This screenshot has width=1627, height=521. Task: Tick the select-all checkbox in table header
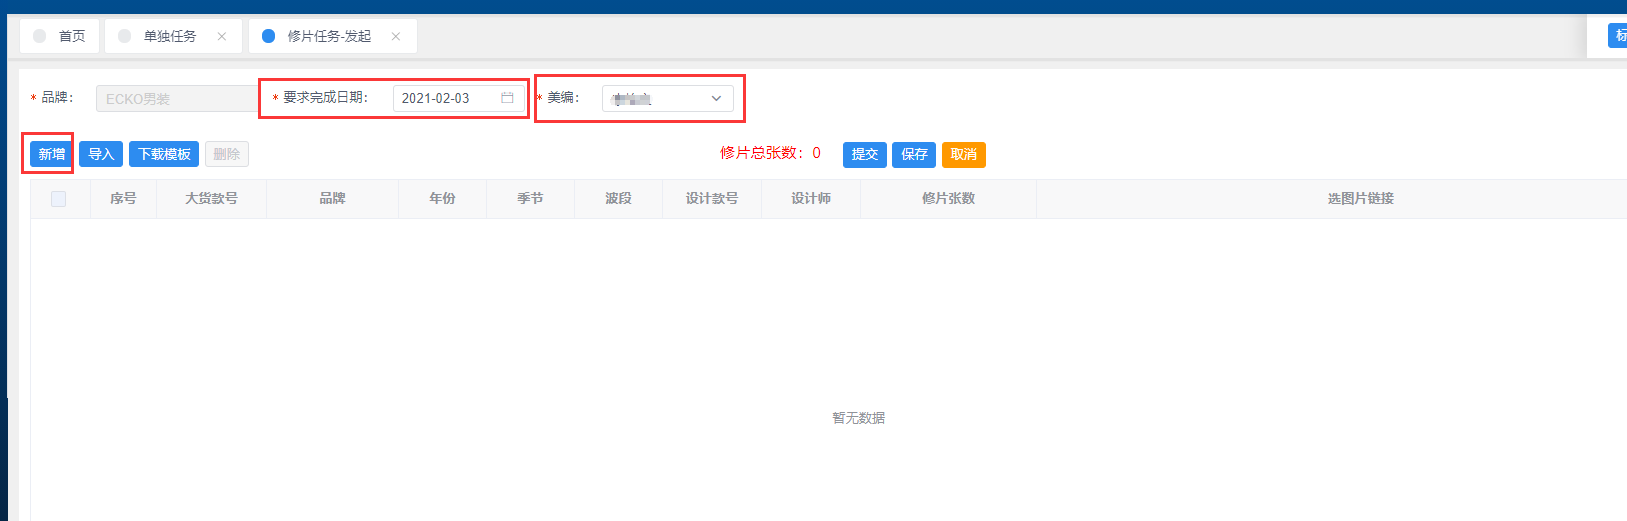(x=59, y=199)
